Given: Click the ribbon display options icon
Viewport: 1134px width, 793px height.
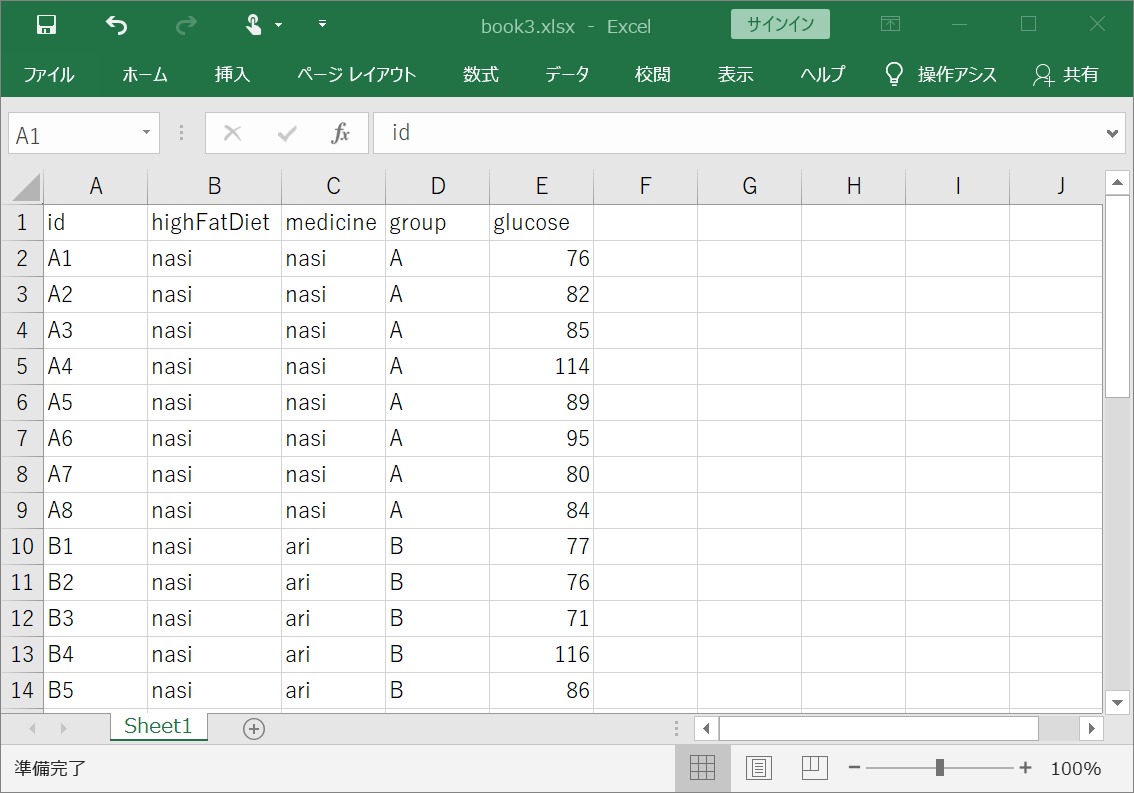Looking at the screenshot, I should point(890,25).
